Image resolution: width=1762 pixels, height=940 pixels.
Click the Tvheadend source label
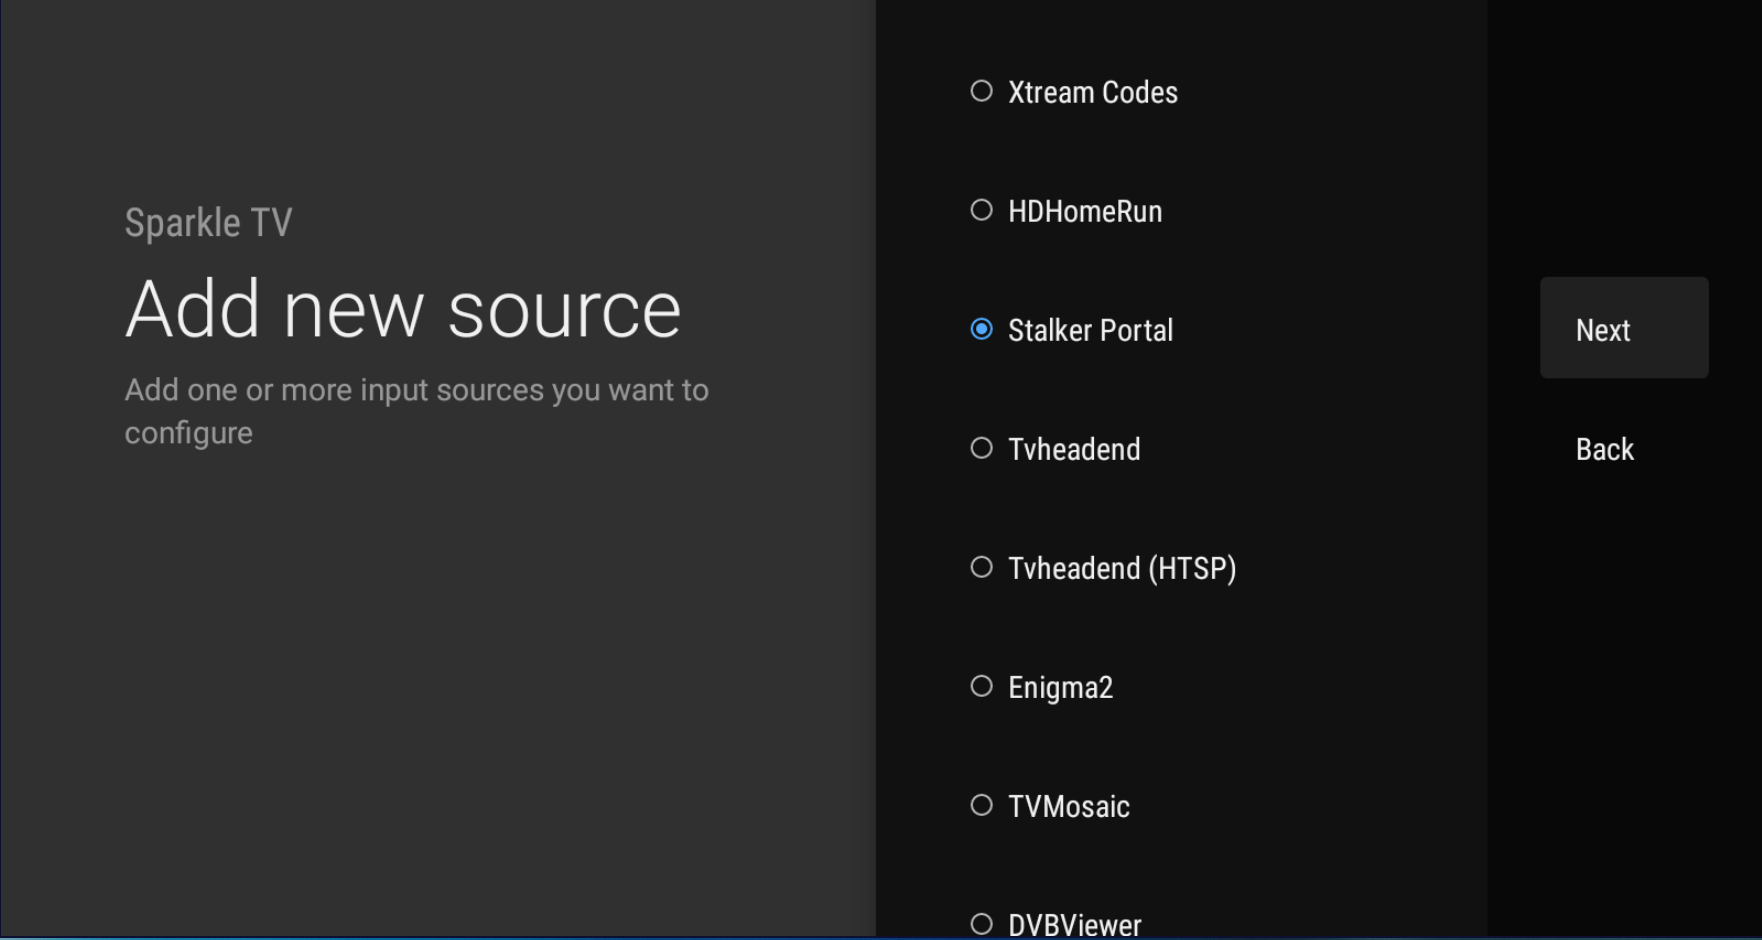(x=1074, y=449)
